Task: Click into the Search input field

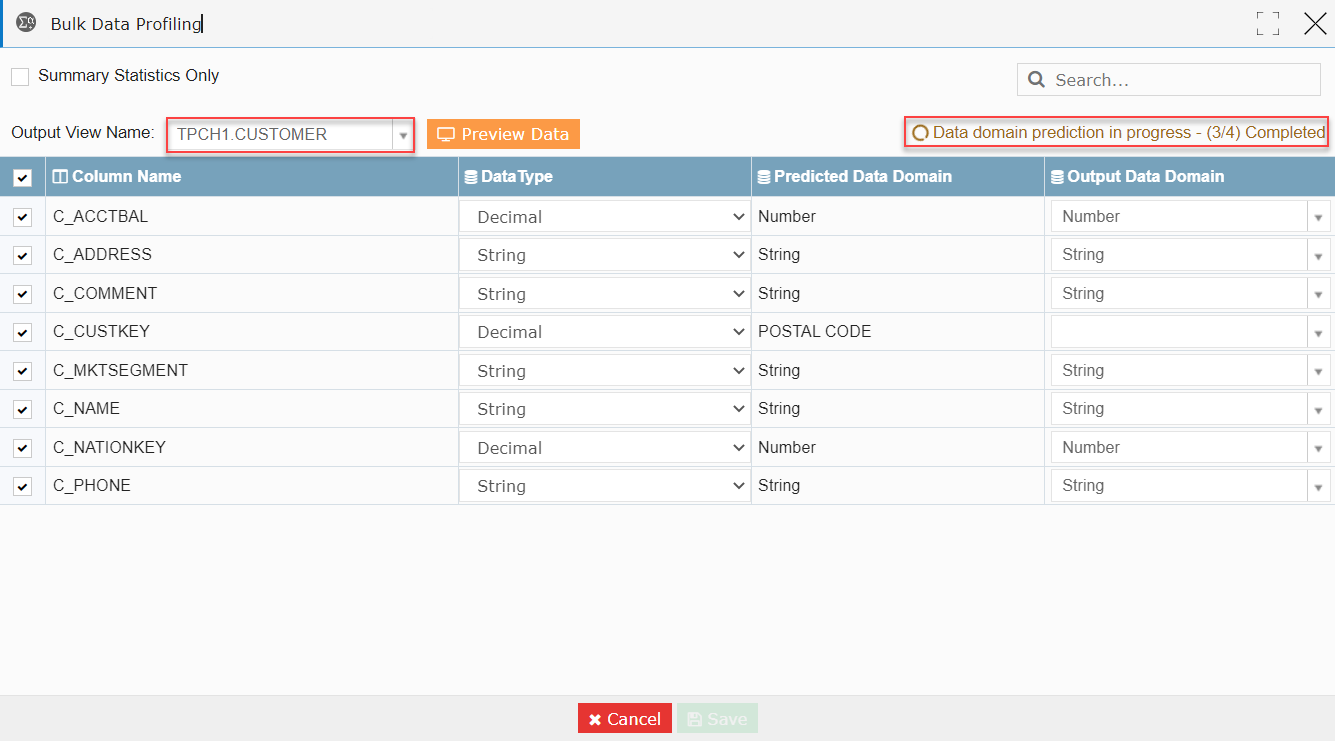Action: 1169,80
